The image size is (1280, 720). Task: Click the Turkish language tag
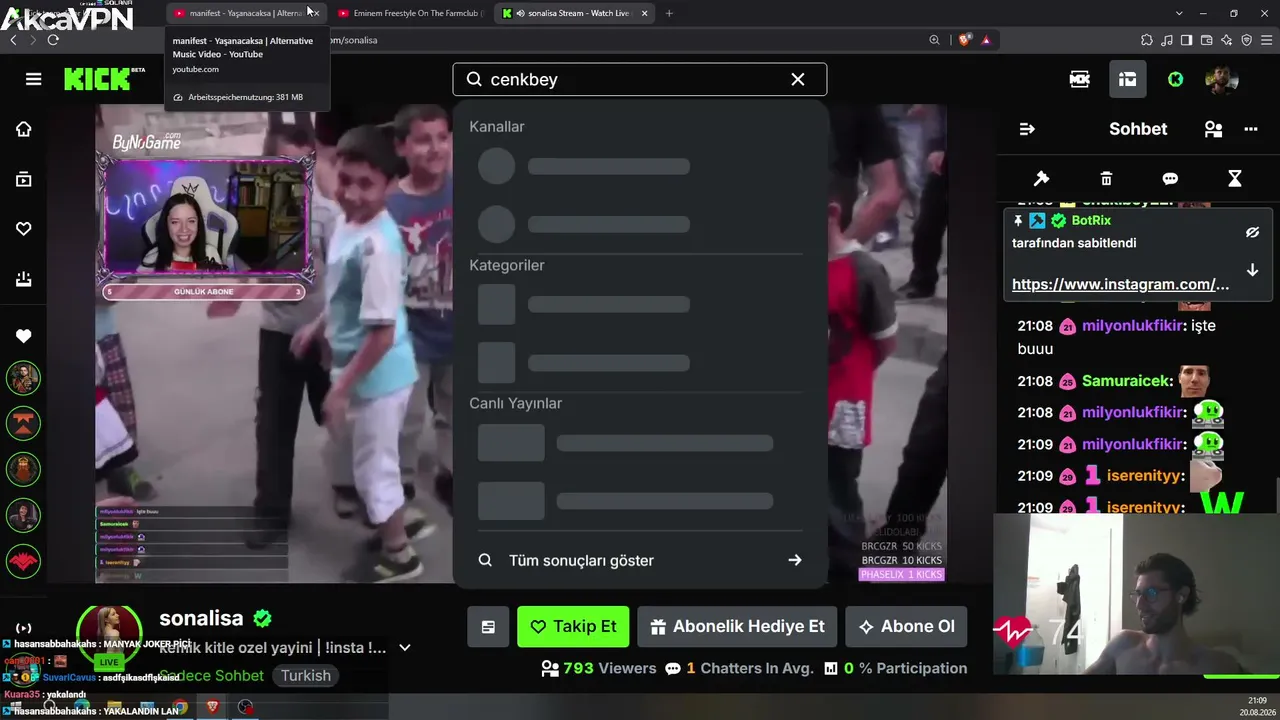click(305, 676)
